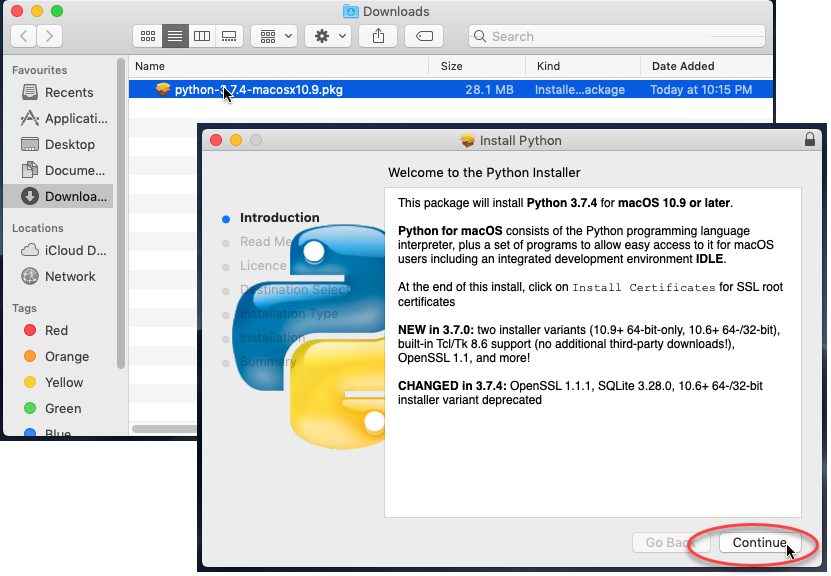Click Continue in the Python installer

pyautogui.click(x=759, y=543)
